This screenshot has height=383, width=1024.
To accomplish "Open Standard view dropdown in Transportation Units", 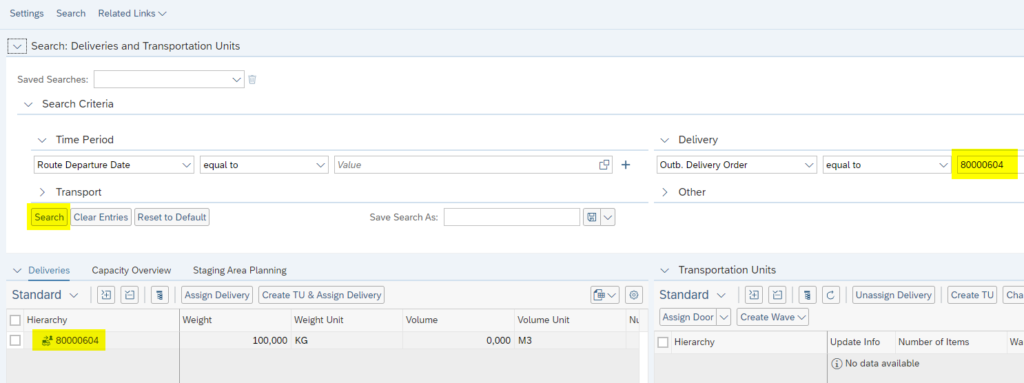I will point(721,295).
